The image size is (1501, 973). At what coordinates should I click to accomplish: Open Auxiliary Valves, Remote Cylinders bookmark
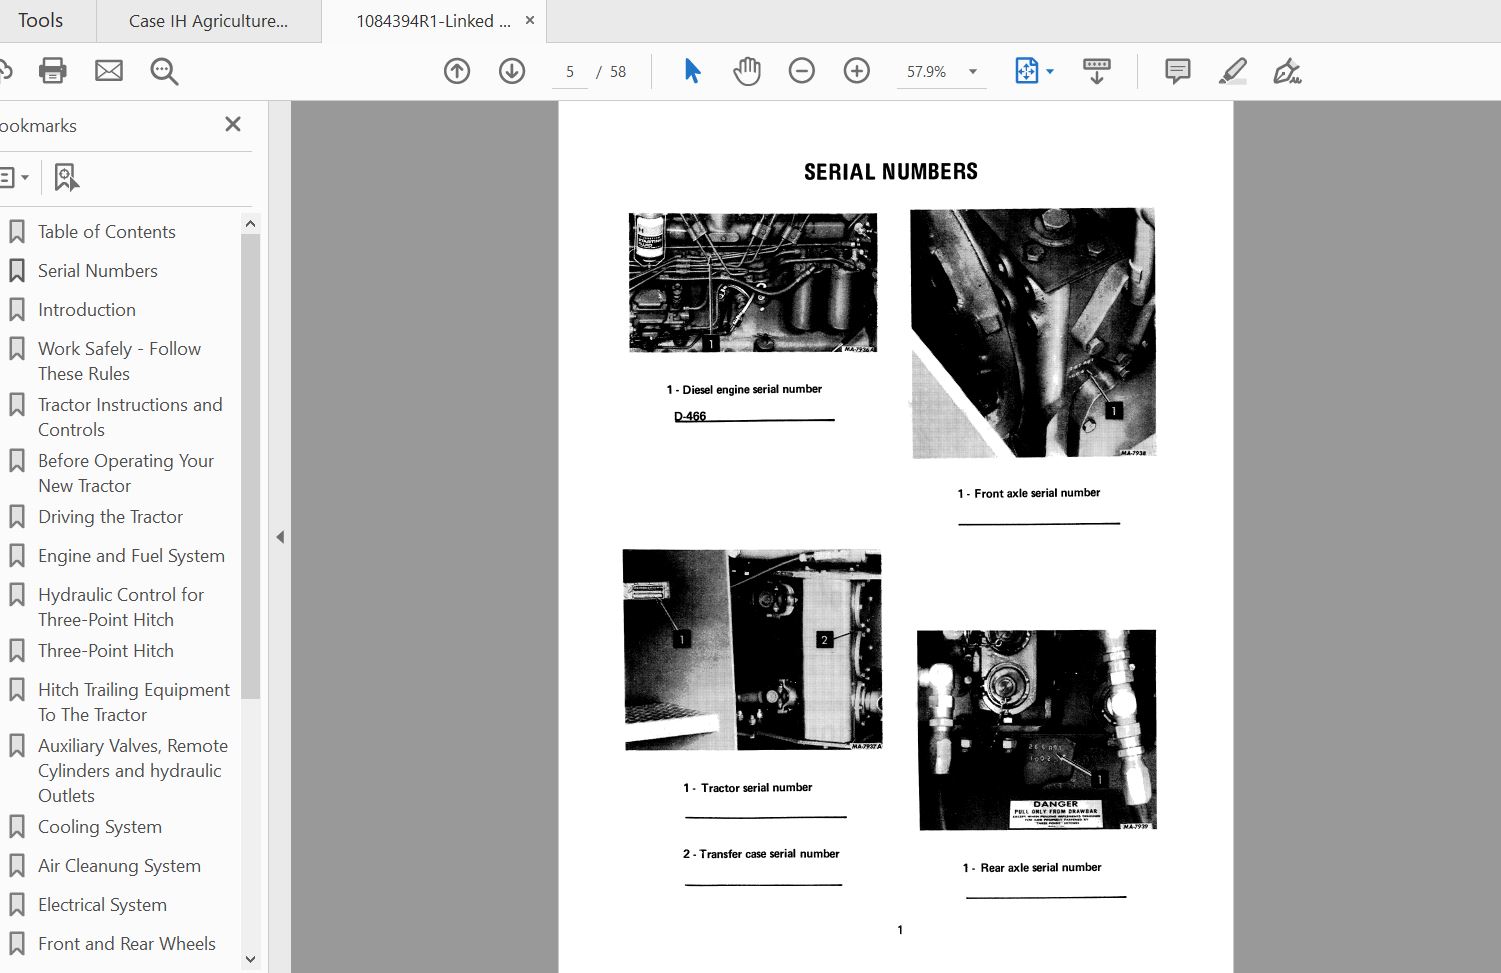pos(133,771)
